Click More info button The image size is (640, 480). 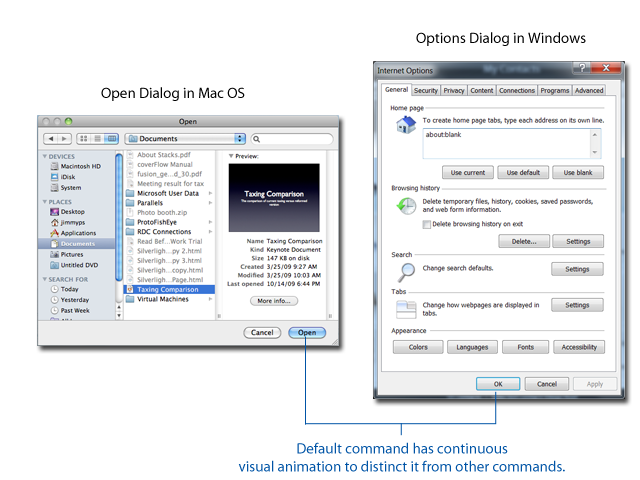pyautogui.click(x=274, y=301)
